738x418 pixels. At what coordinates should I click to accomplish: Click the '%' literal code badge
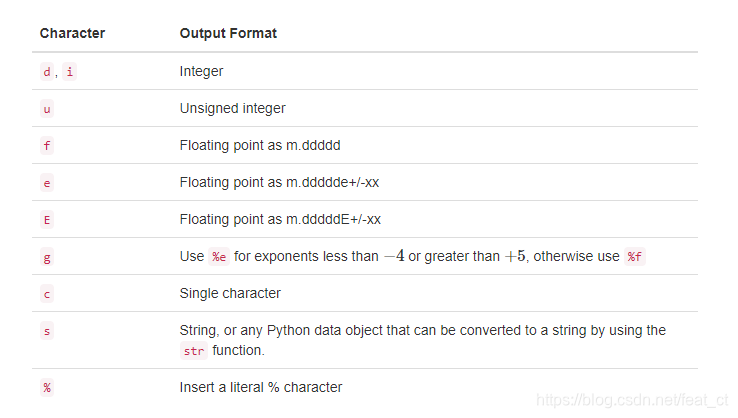pyautogui.click(x=47, y=388)
